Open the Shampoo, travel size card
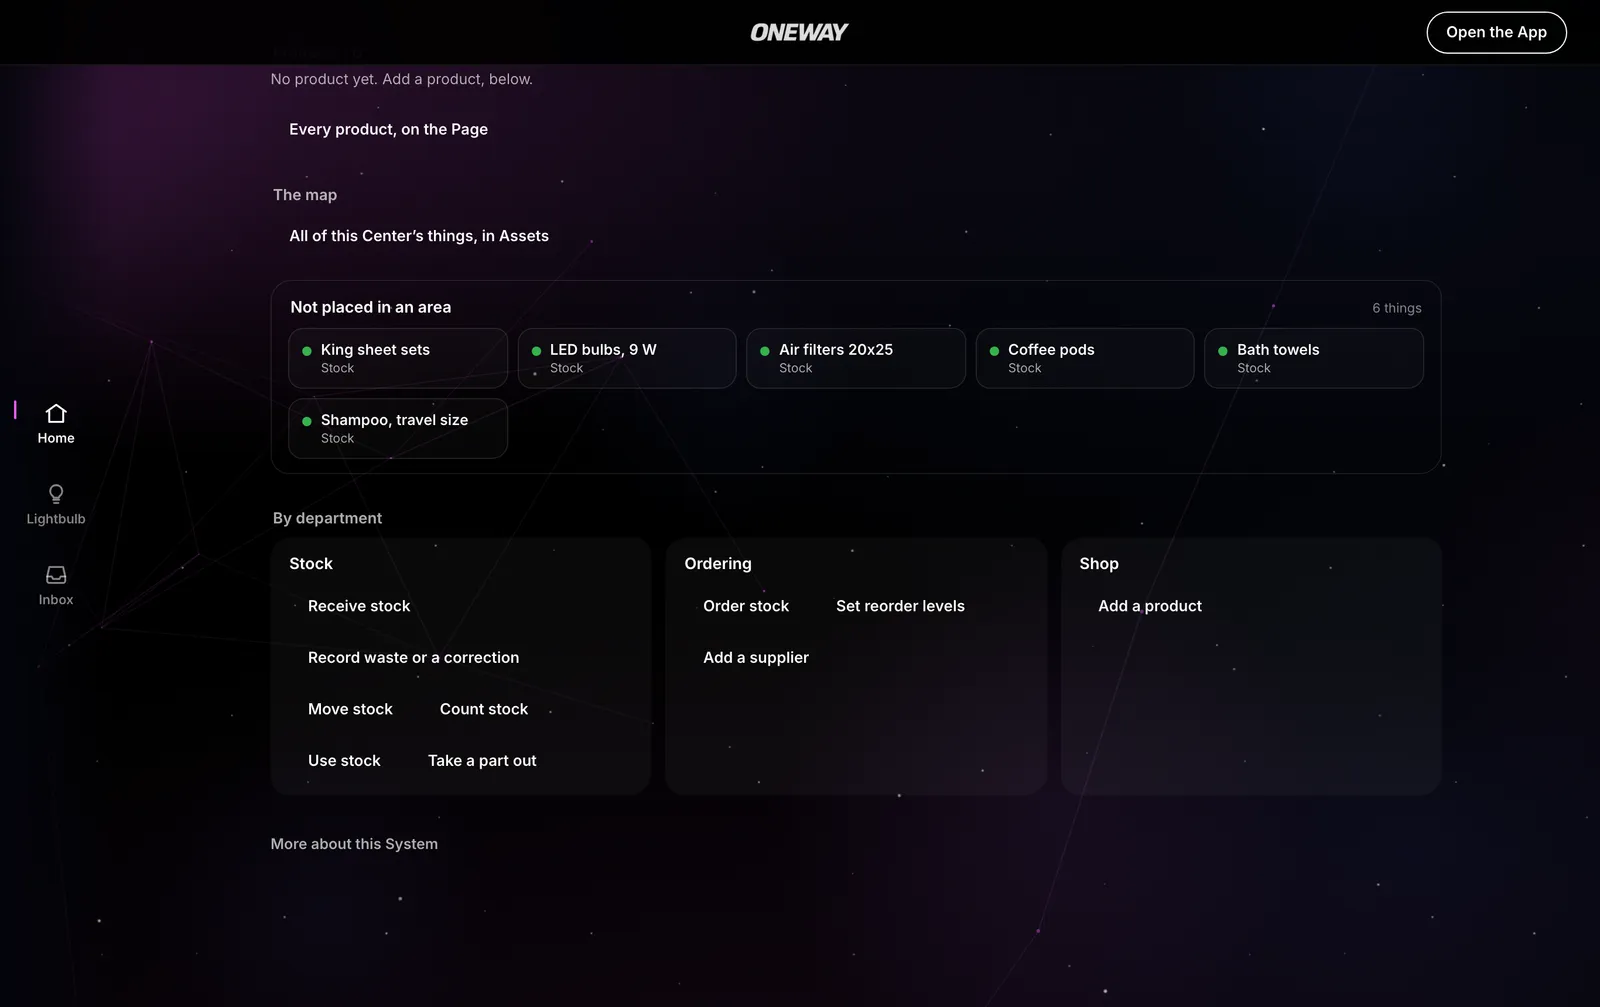The width and height of the screenshot is (1600, 1007). pos(398,428)
